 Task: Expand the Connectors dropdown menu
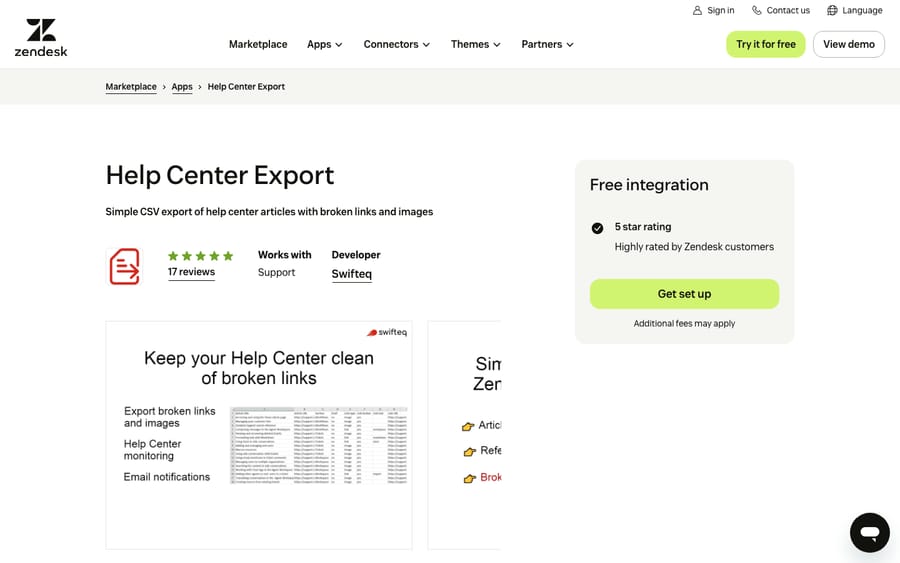tap(396, 44)
